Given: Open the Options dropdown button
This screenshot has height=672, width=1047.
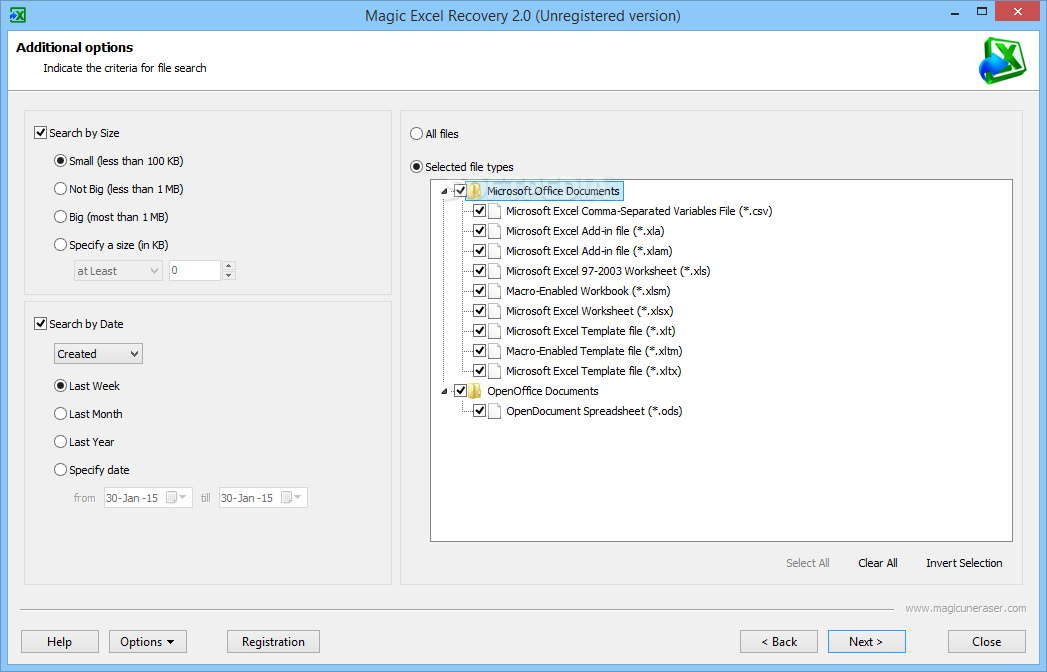Looking at the screenshot, I should [x=148, y=642].
